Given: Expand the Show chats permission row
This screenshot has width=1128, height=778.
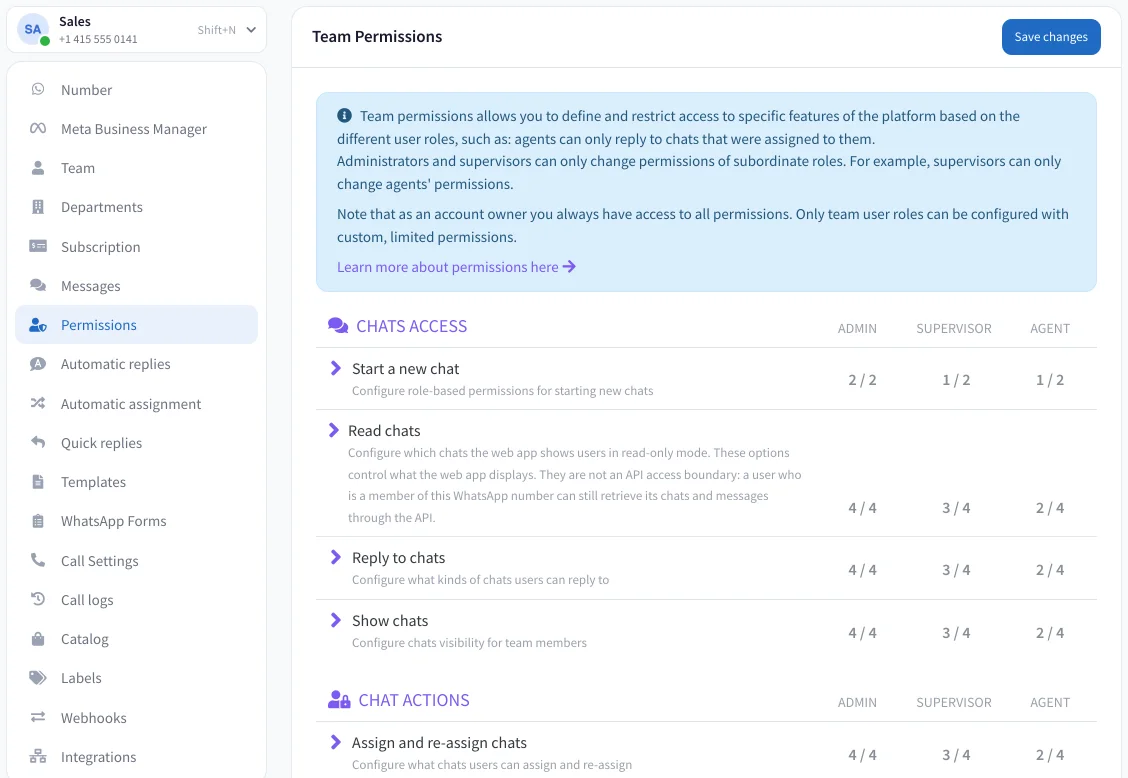Looking at the screenshot, I should pos(335,620).
